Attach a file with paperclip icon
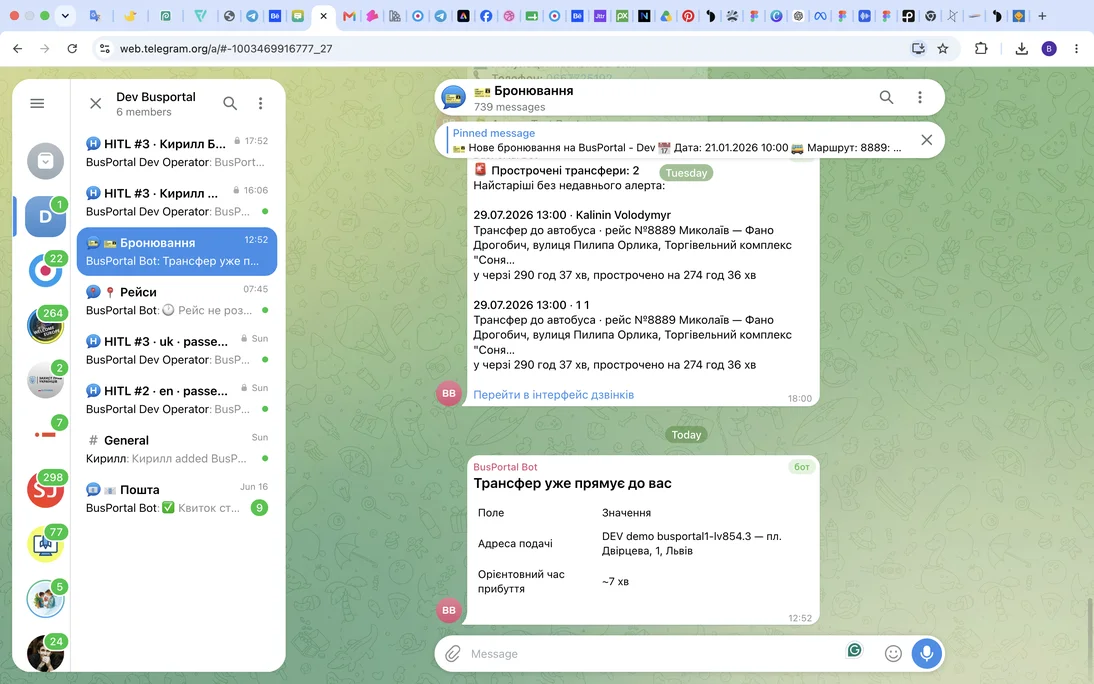 pyautogui.click(x=453, y=653)
